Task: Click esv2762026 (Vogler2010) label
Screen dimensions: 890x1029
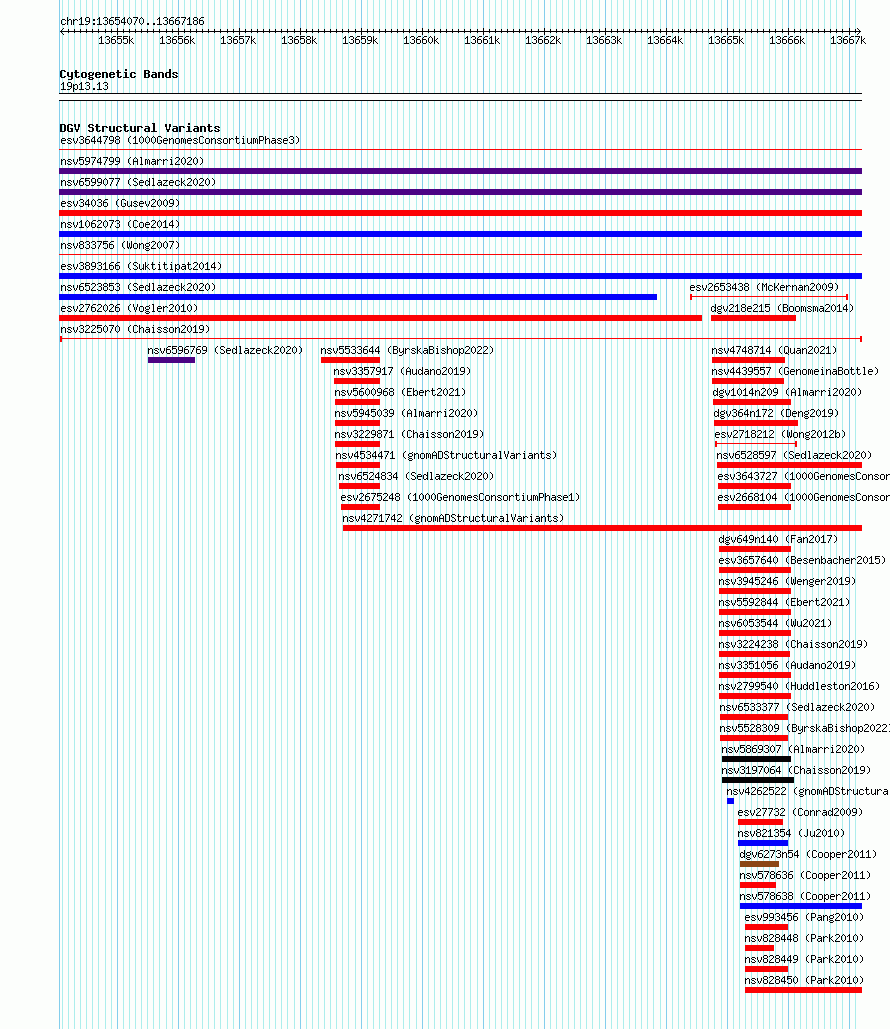Action: pyautogui.click(x=129, y=308)
